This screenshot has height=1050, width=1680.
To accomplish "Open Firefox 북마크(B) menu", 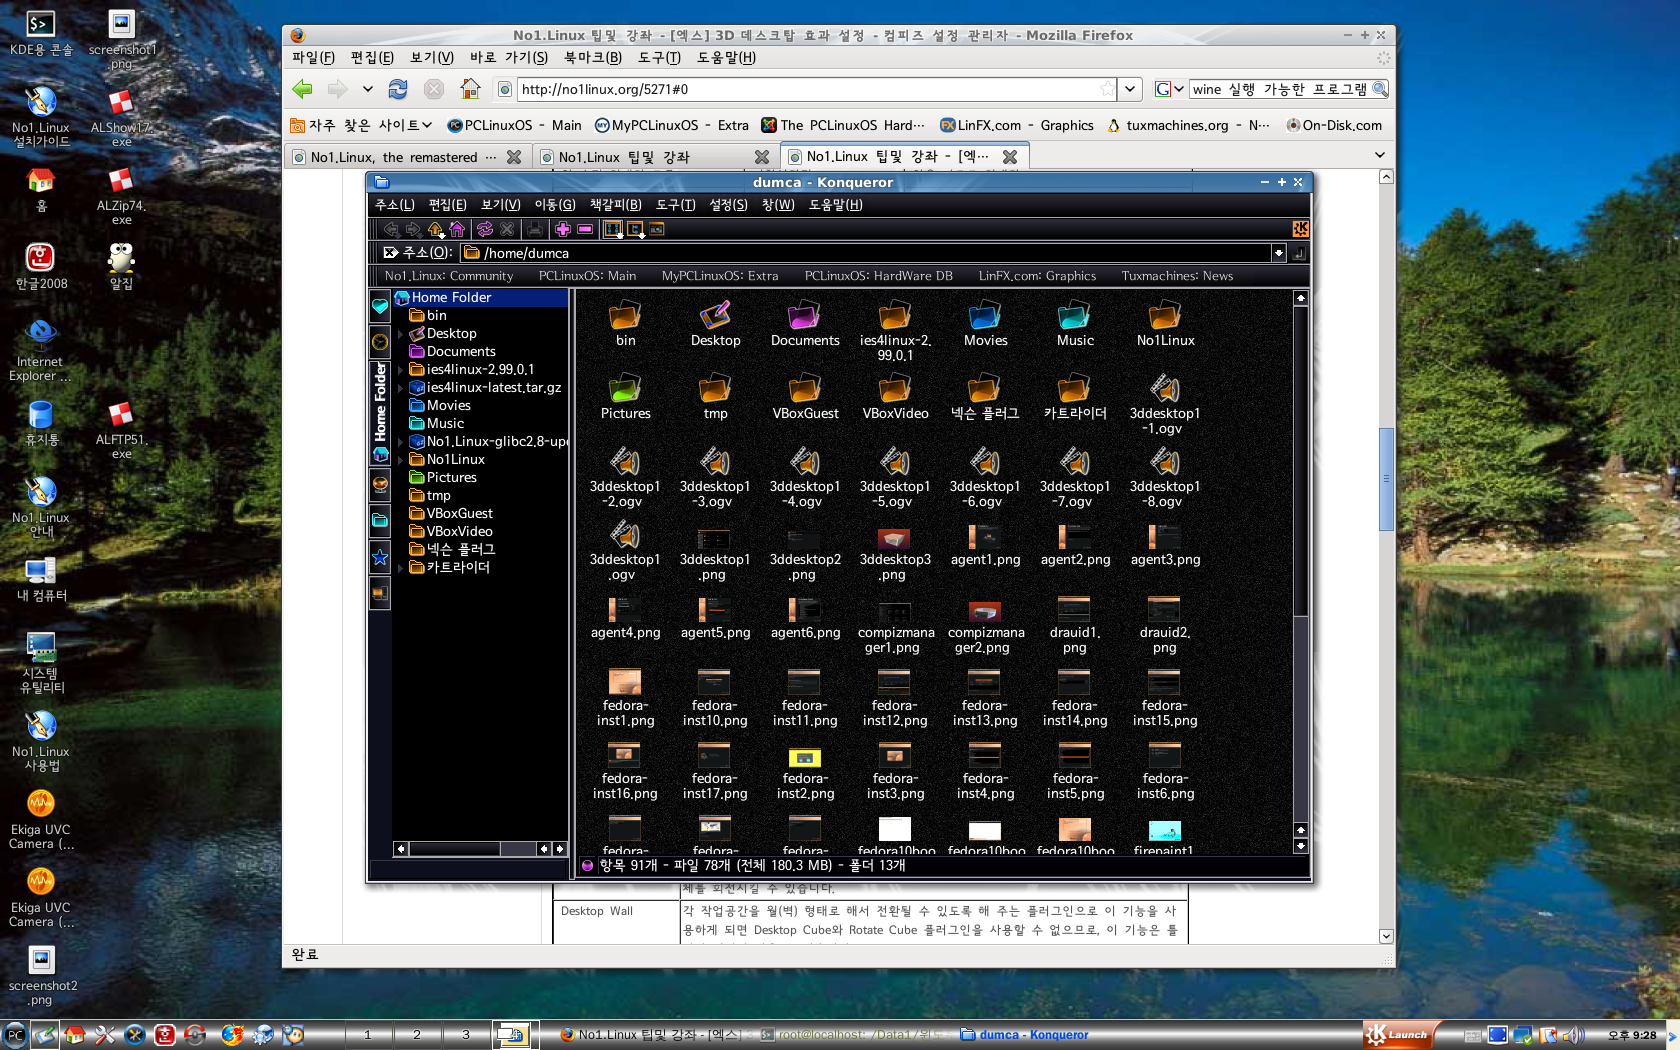I will click(593, 57).
